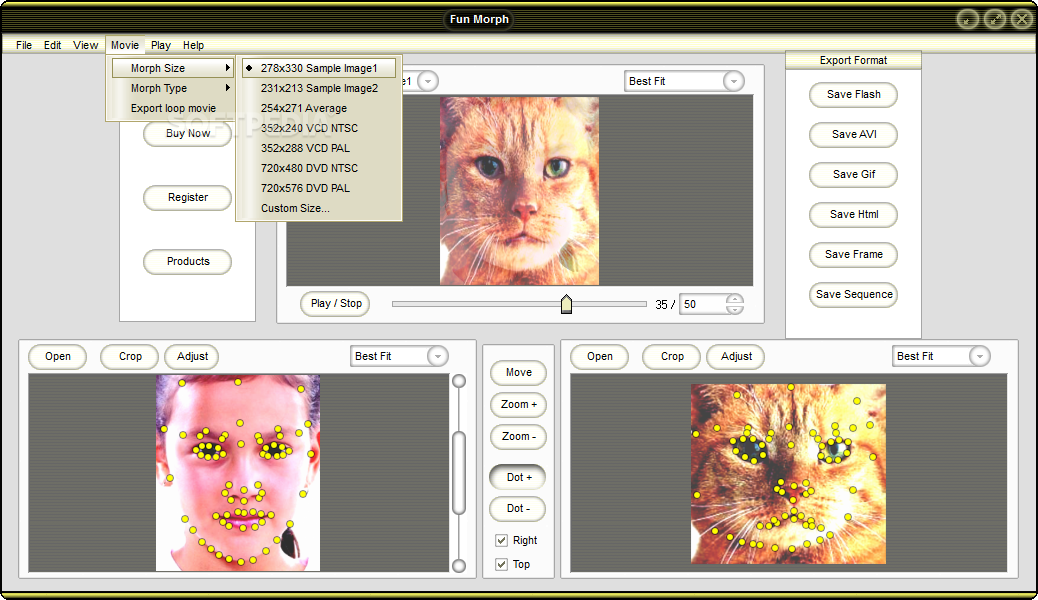The height and width of the screenshot is (600, 1038).
Task: Click Save Sequence button
Action: click(x=853, y=294)
